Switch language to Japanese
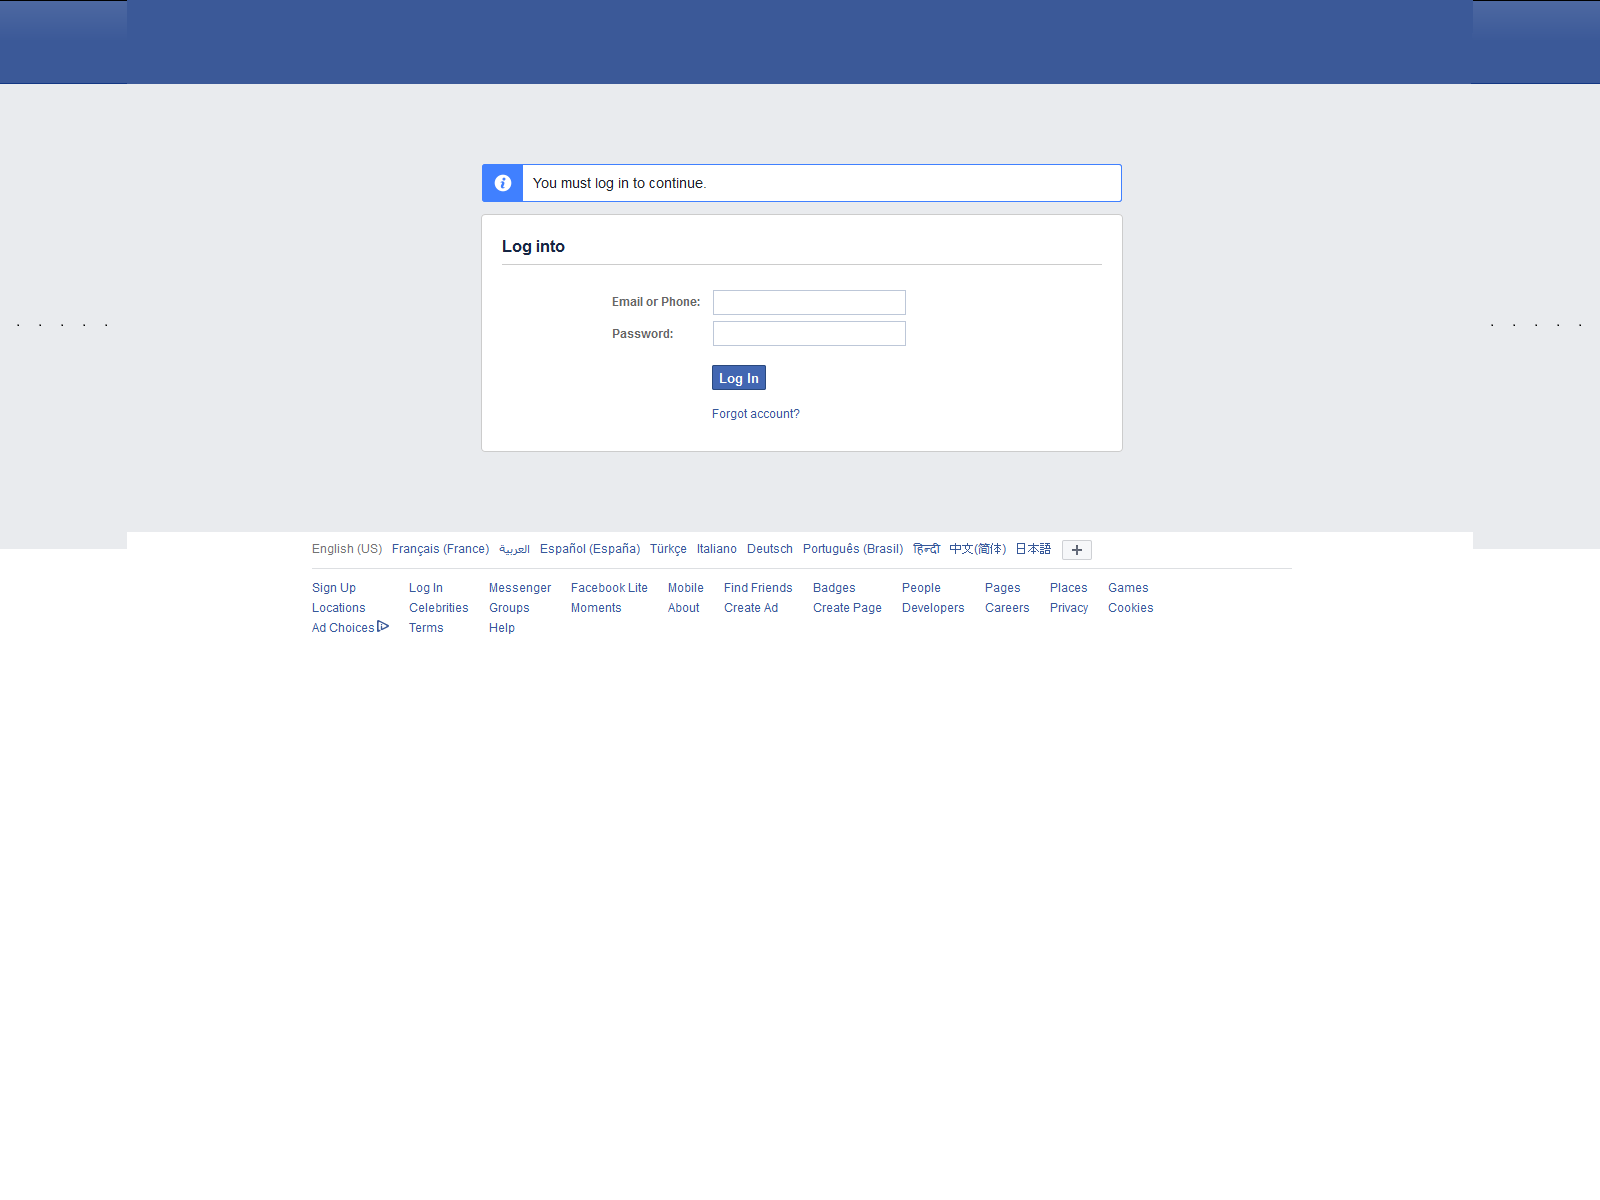Screen dimensions: 1600x1200 [x=1033, y=549]
